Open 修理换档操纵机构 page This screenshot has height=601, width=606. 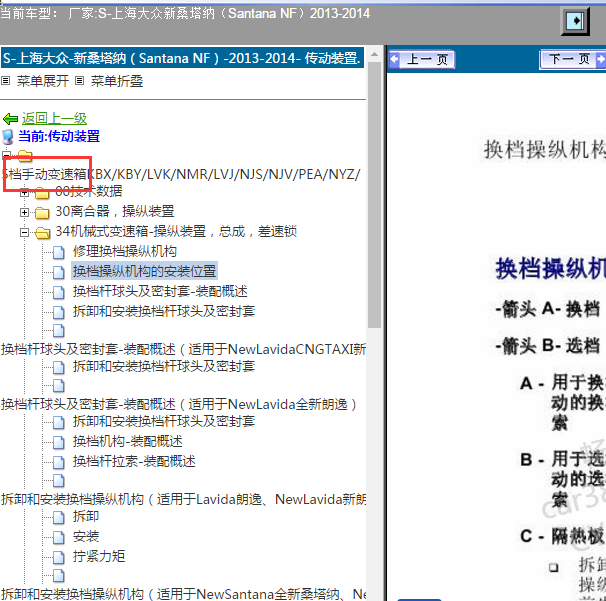click(x=125, y=252)
